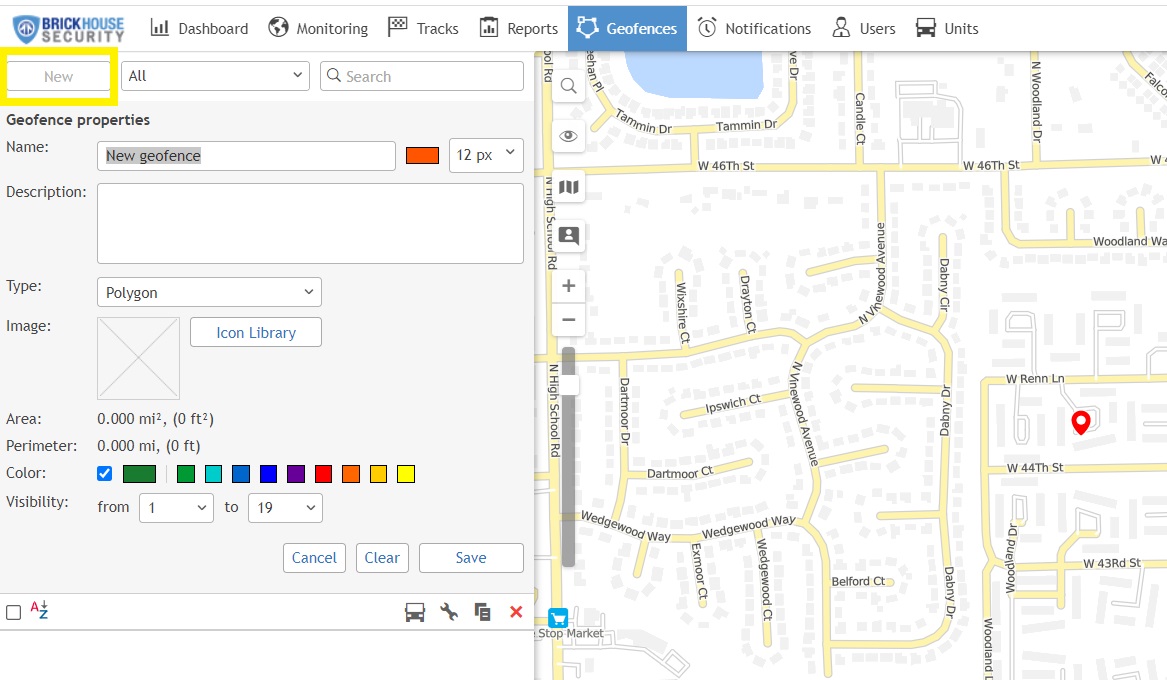Click the New geofence button
1167x680 pixels.
tap(58, 76)
